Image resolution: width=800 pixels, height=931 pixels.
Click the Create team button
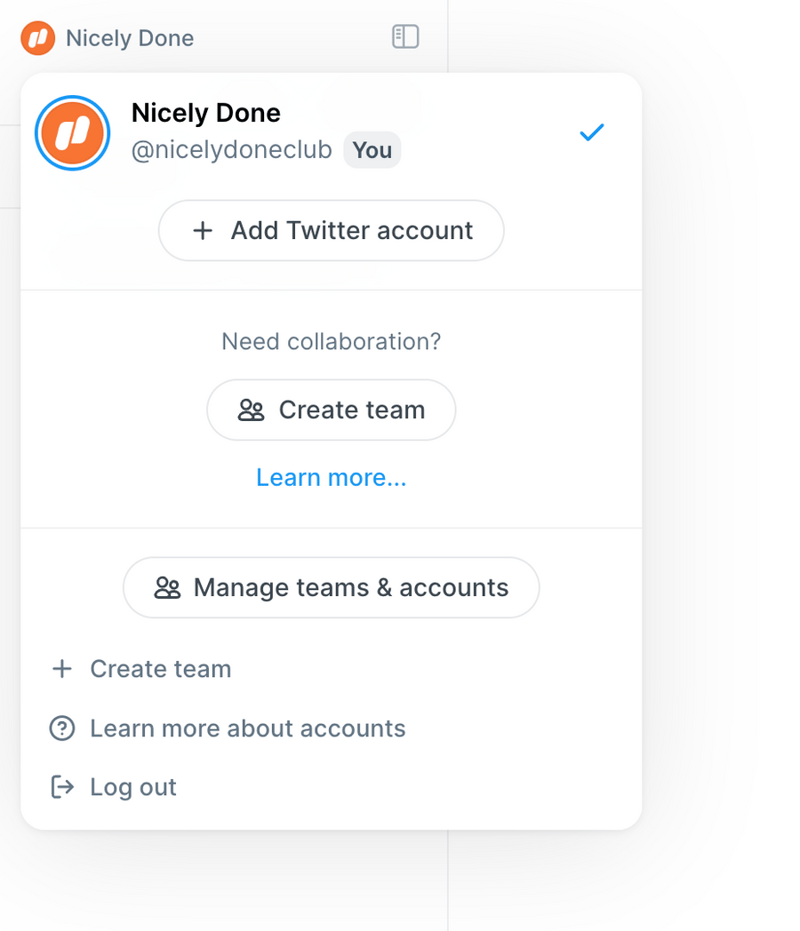331,410
